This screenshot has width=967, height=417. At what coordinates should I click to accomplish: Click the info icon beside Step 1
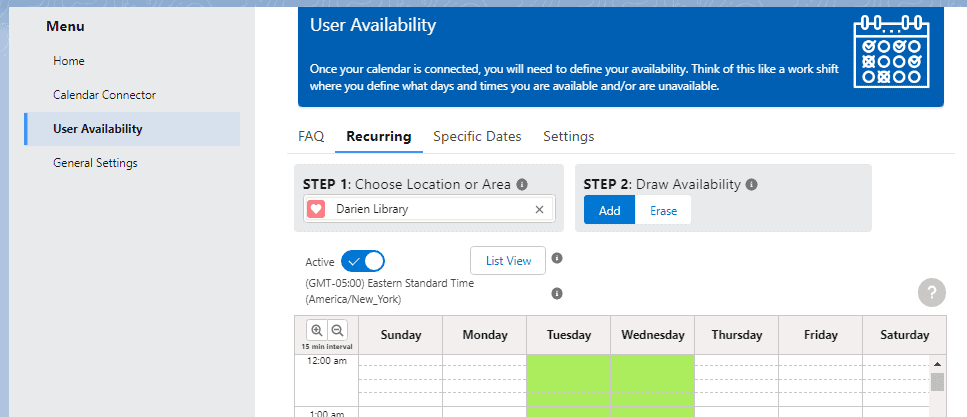pyautogui.click(x=522, y=185)
